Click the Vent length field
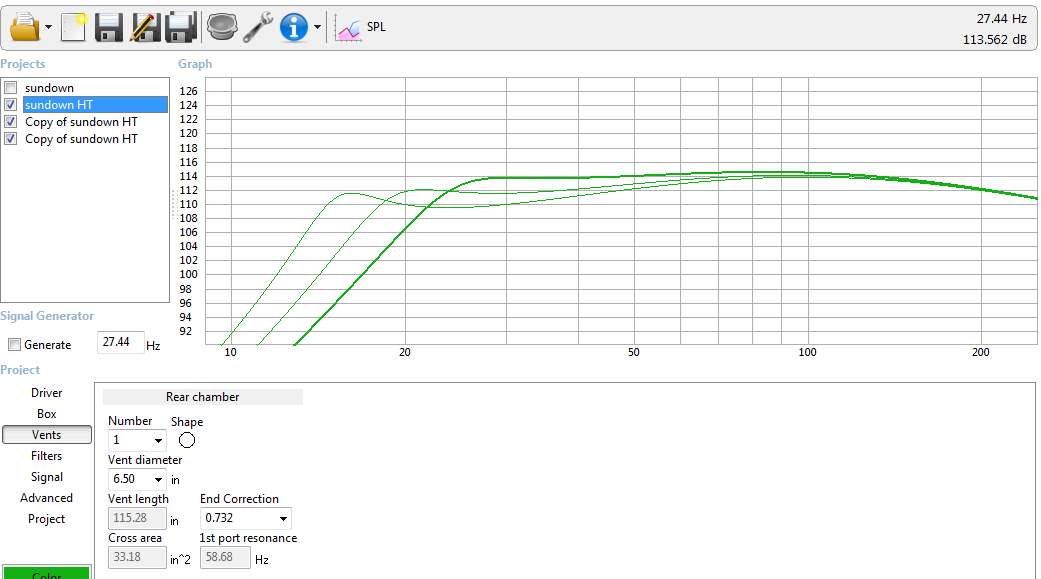The width and height of the screenshot is (1041, 579). (137, 518)
